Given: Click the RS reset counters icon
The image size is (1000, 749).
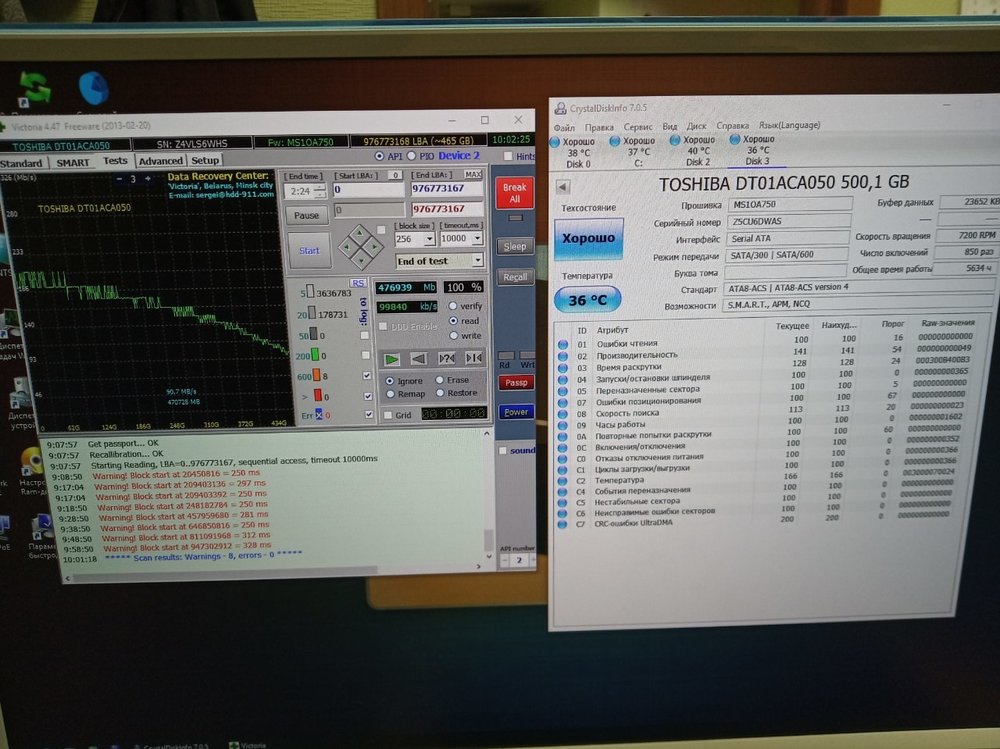Looking at the screenshot, I should [357, 283].
